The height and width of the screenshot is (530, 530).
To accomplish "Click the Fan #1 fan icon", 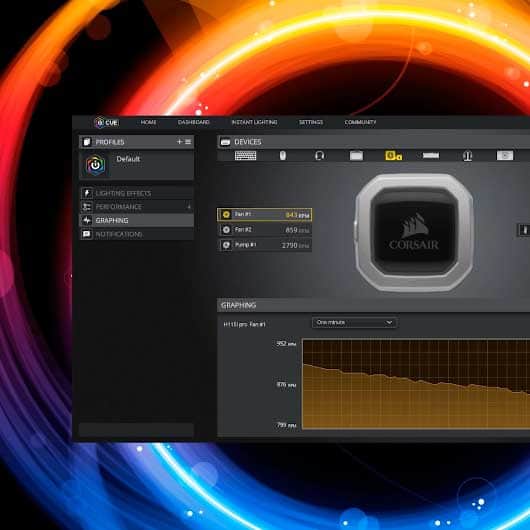I will click(x=226, y=214).
